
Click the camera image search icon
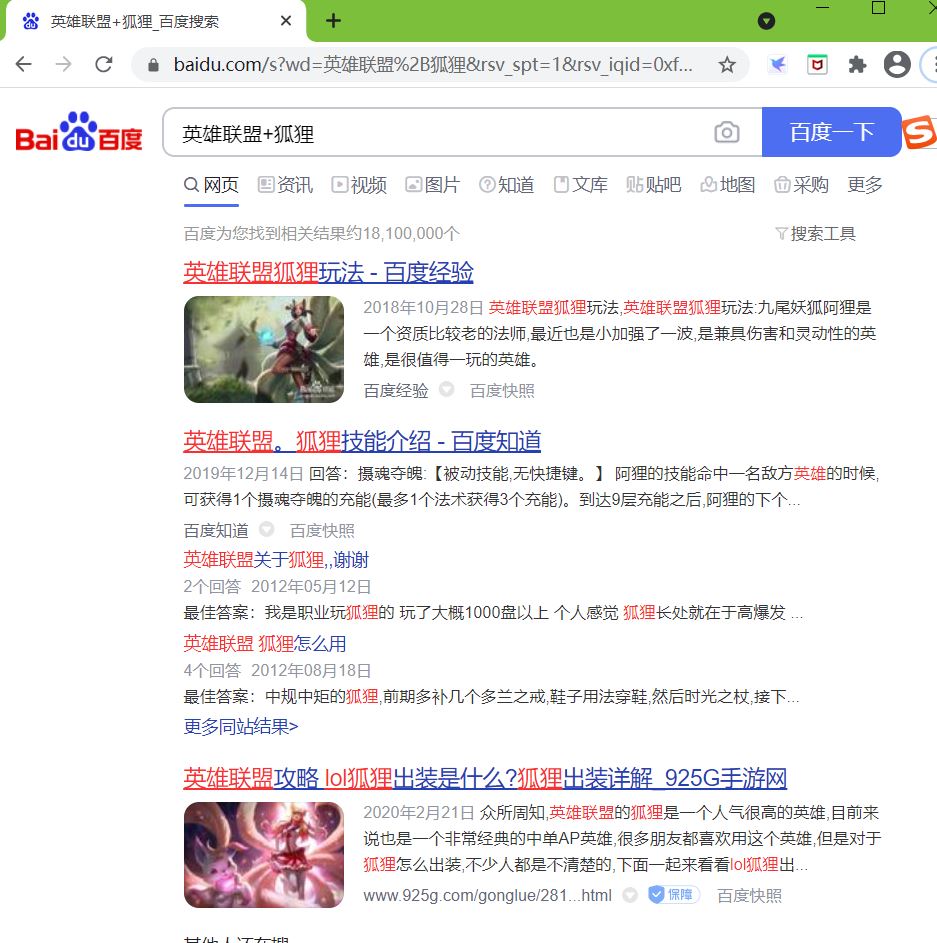tap(727, 132)
